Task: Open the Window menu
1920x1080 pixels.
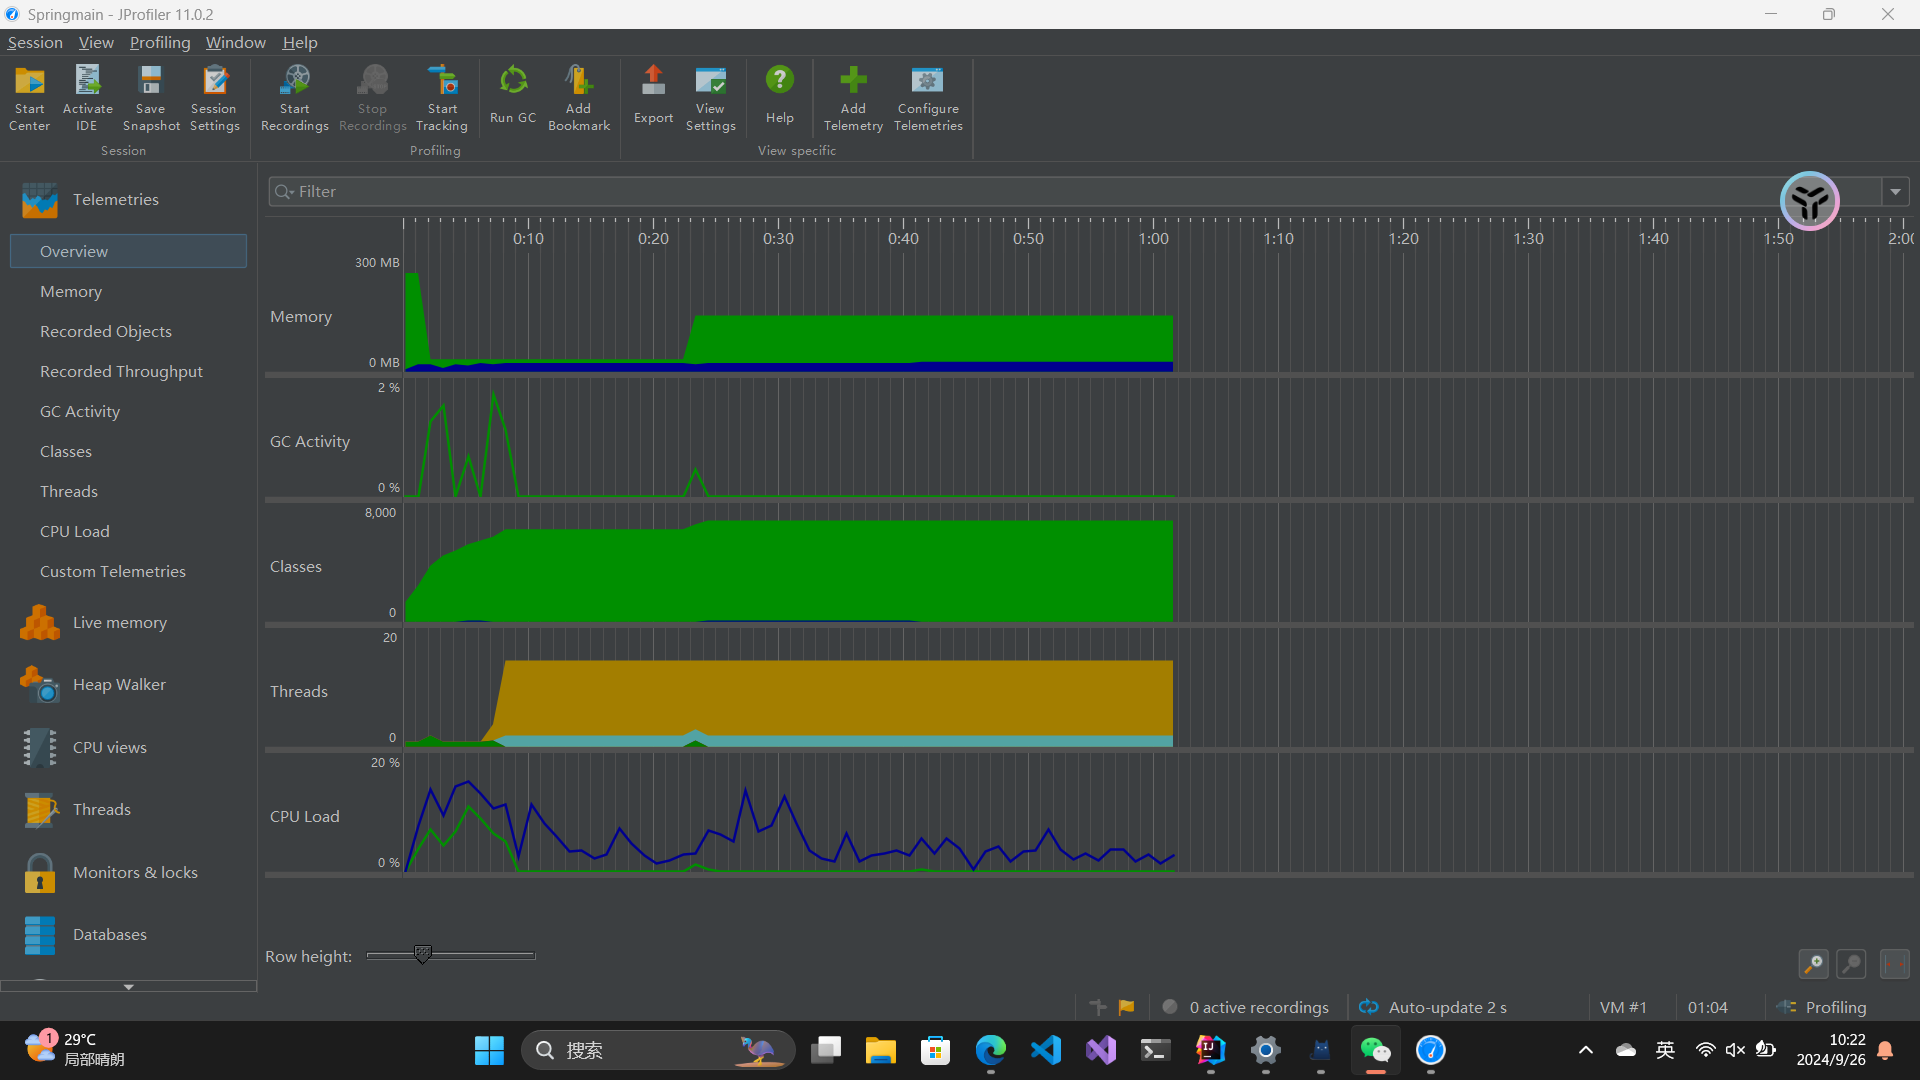Action: 235,42
